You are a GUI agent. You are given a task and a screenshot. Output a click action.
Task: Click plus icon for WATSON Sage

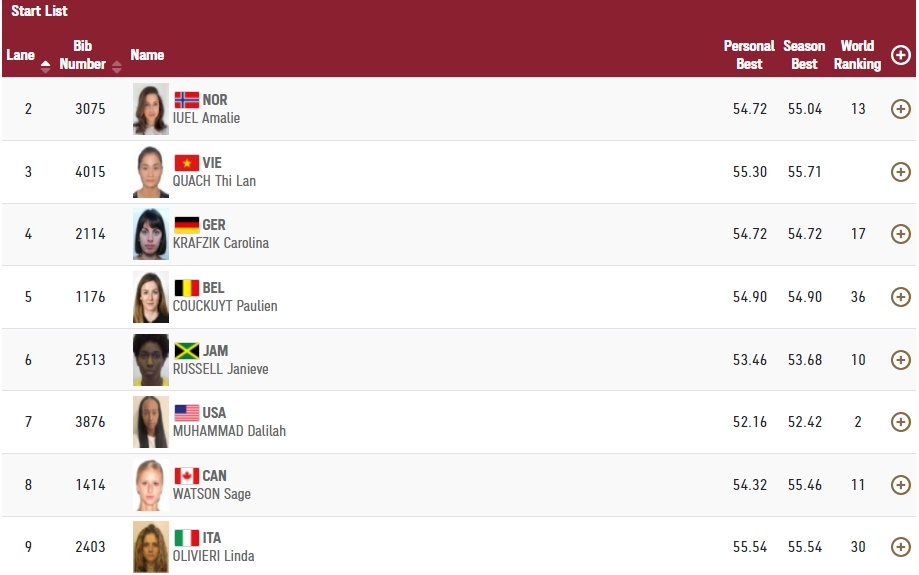tap(900, 485)
